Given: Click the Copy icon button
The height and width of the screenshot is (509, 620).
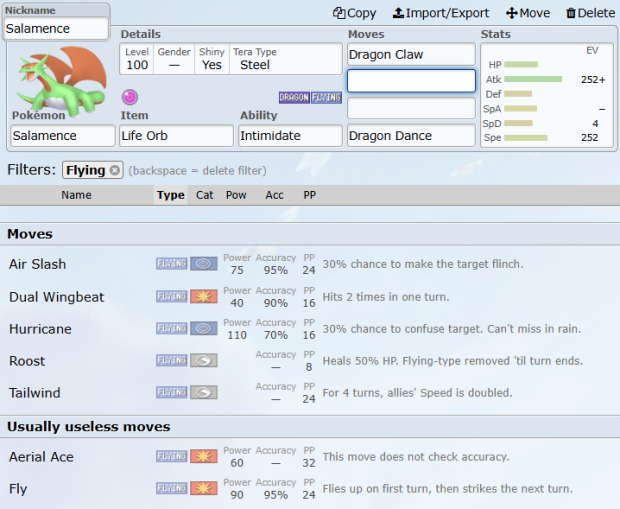Looking at the screenshot, I should click(x=354, y=13).
